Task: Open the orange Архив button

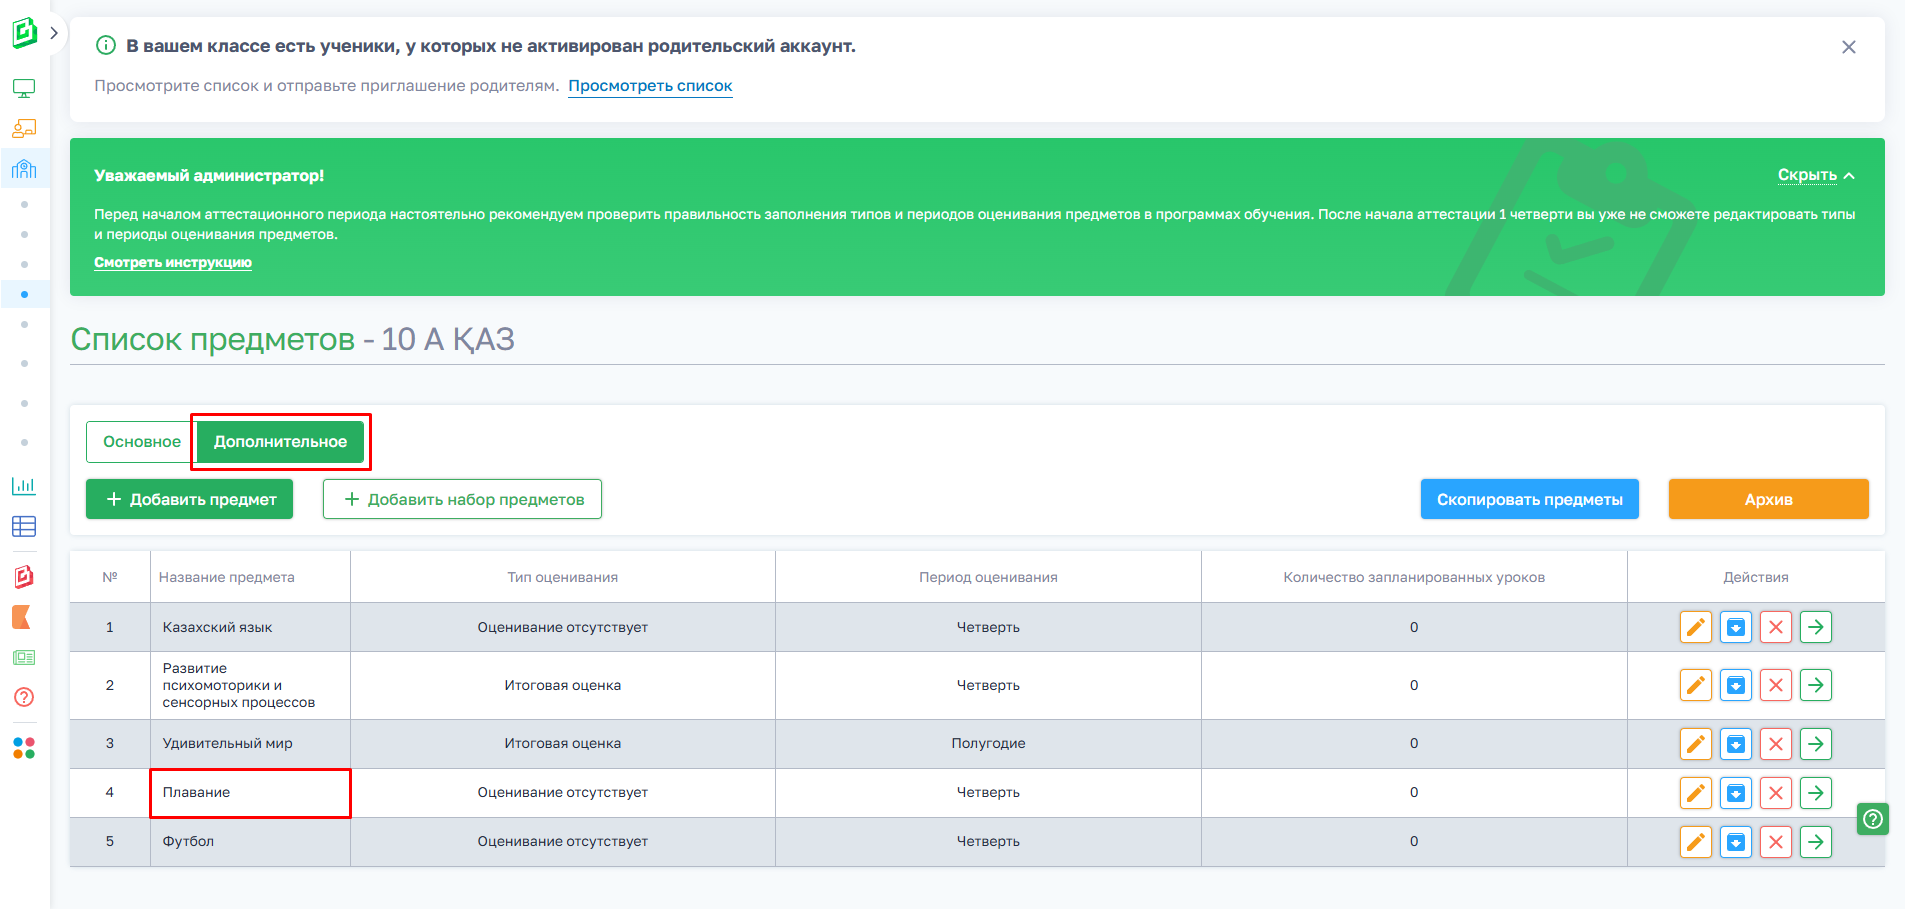Action: (x=1767, y=499)
